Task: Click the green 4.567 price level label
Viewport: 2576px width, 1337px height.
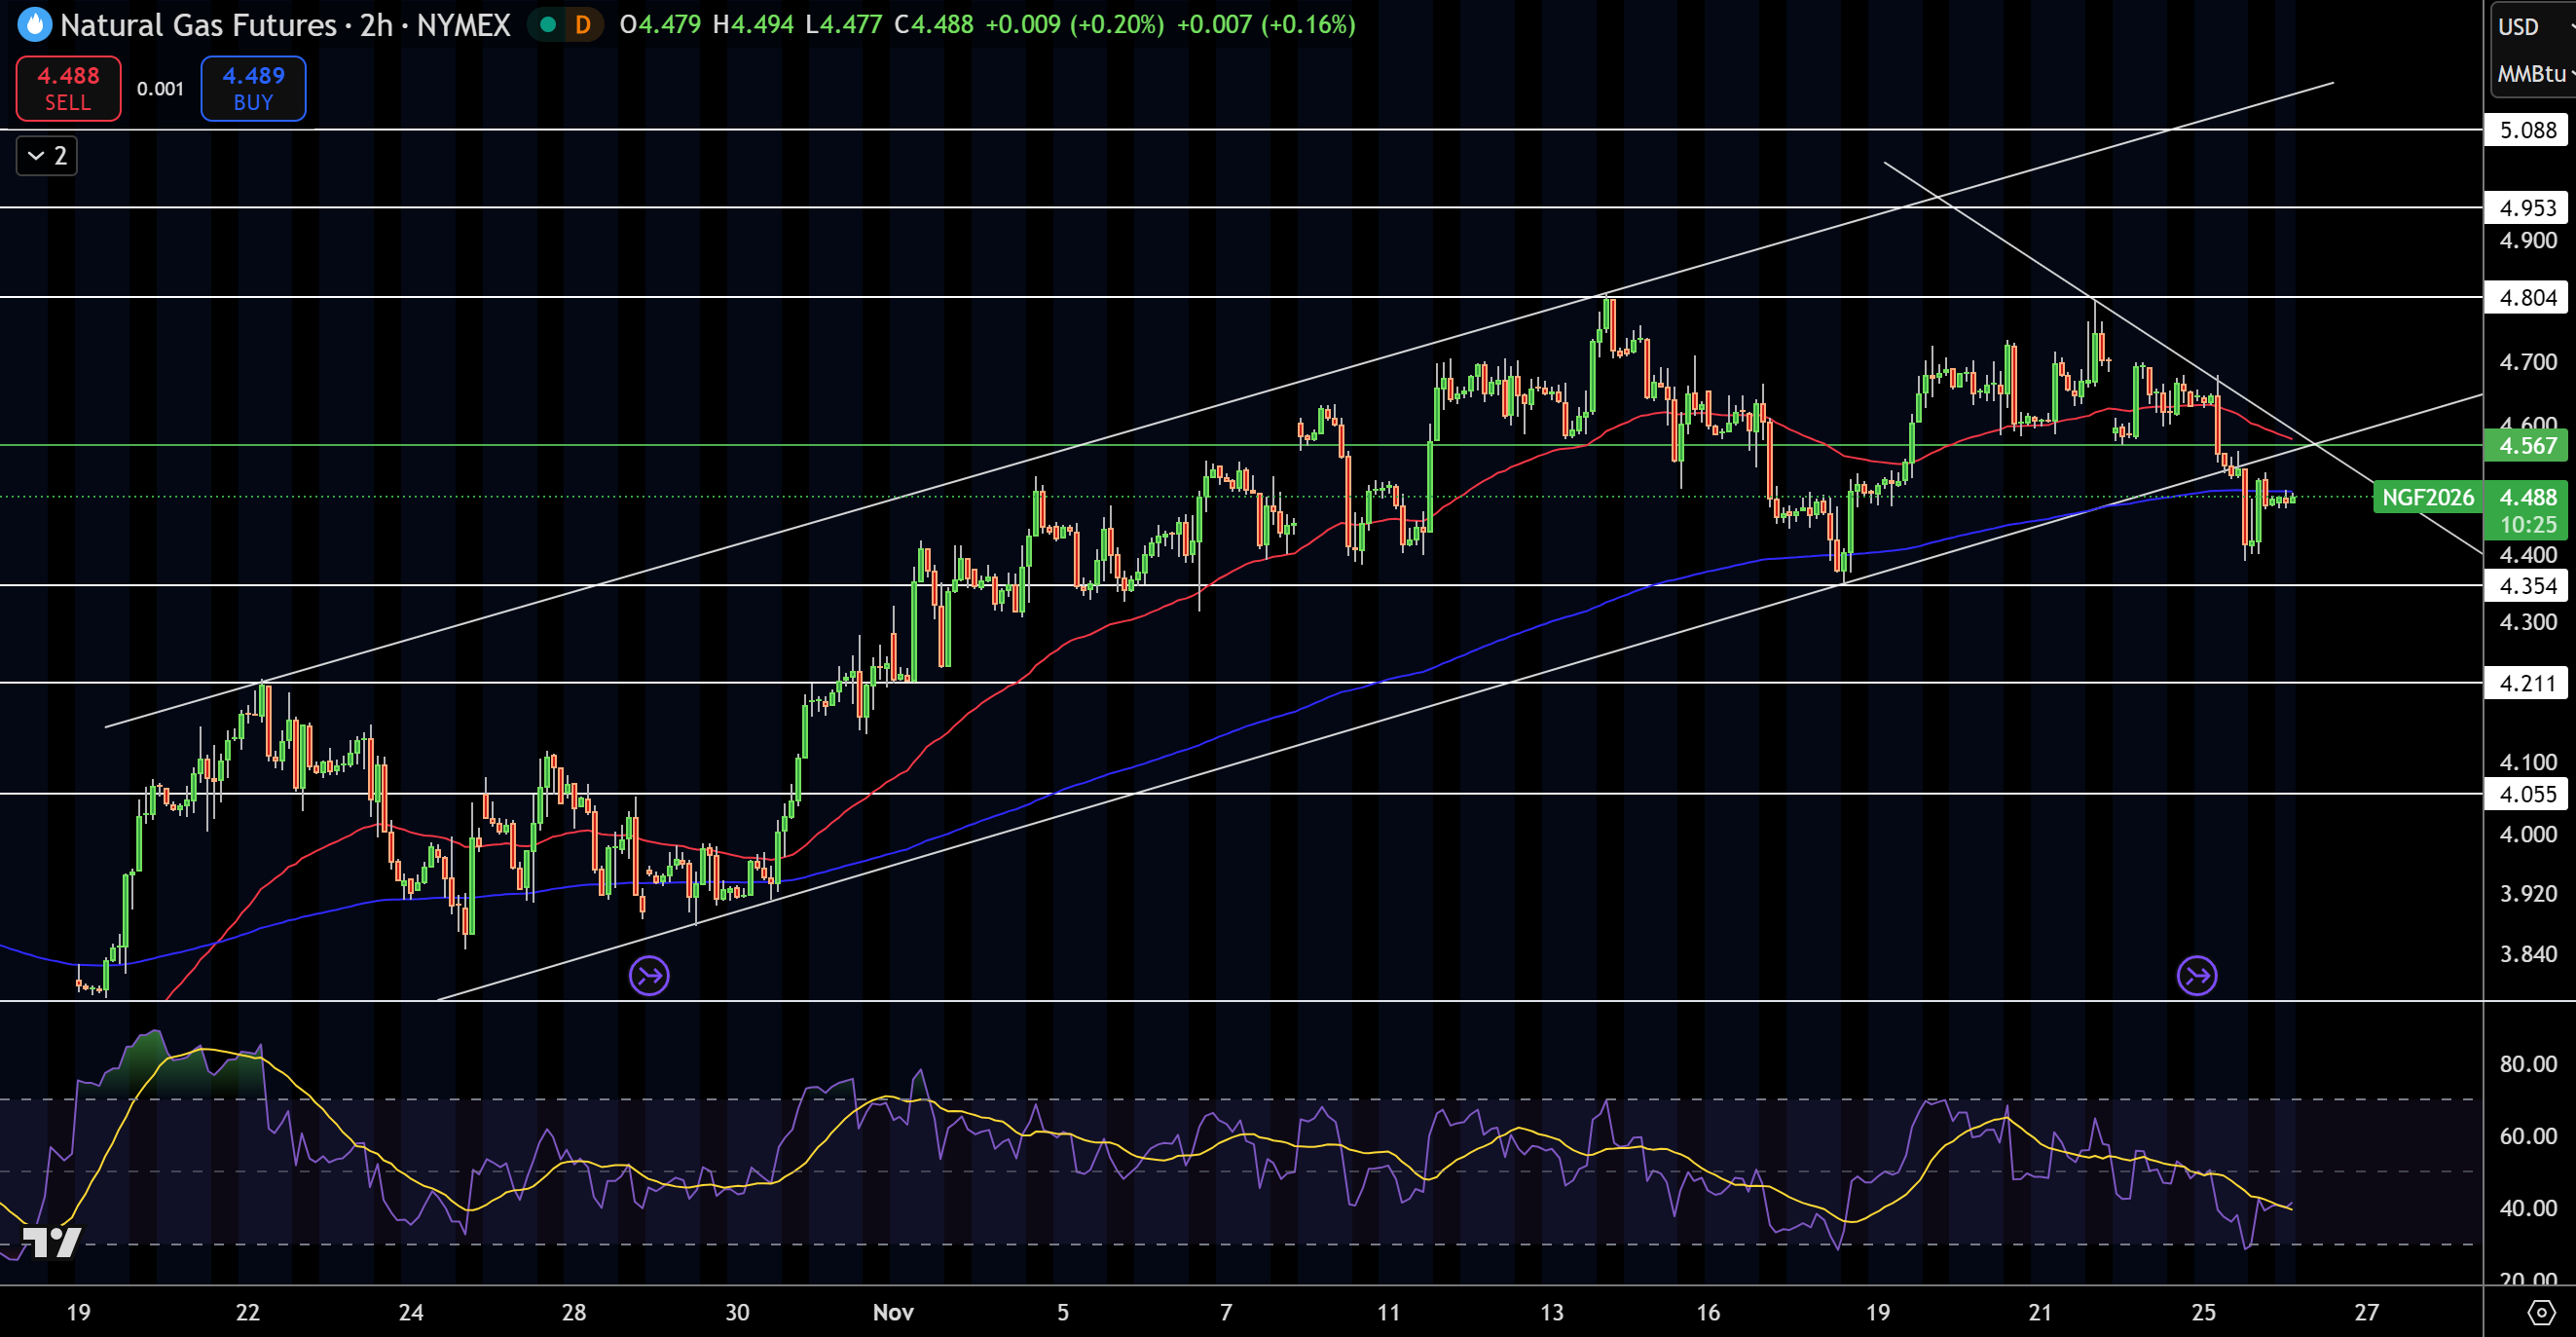Action: tap(2528, 446)
